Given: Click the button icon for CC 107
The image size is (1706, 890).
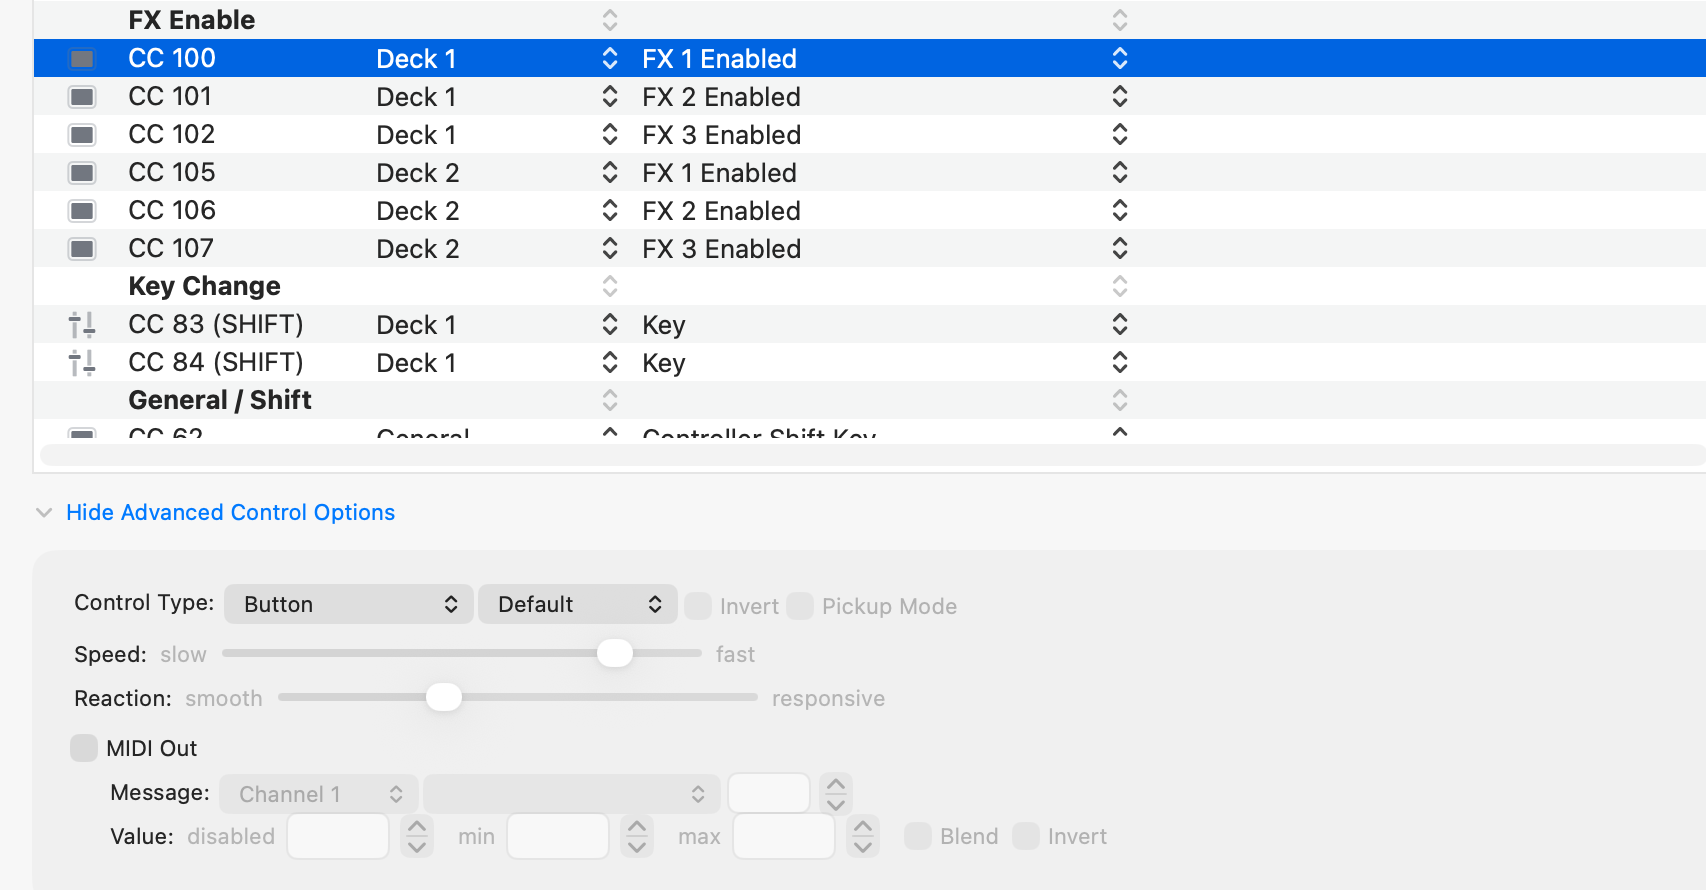Looking at the screenshot, I should coord(82,249).
